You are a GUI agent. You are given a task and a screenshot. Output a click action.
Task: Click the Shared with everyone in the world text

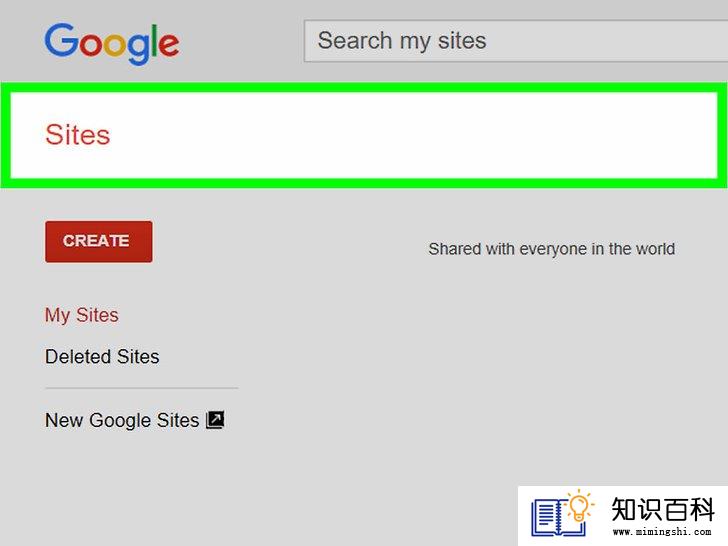pyautogui.click(x=552, y=249)
